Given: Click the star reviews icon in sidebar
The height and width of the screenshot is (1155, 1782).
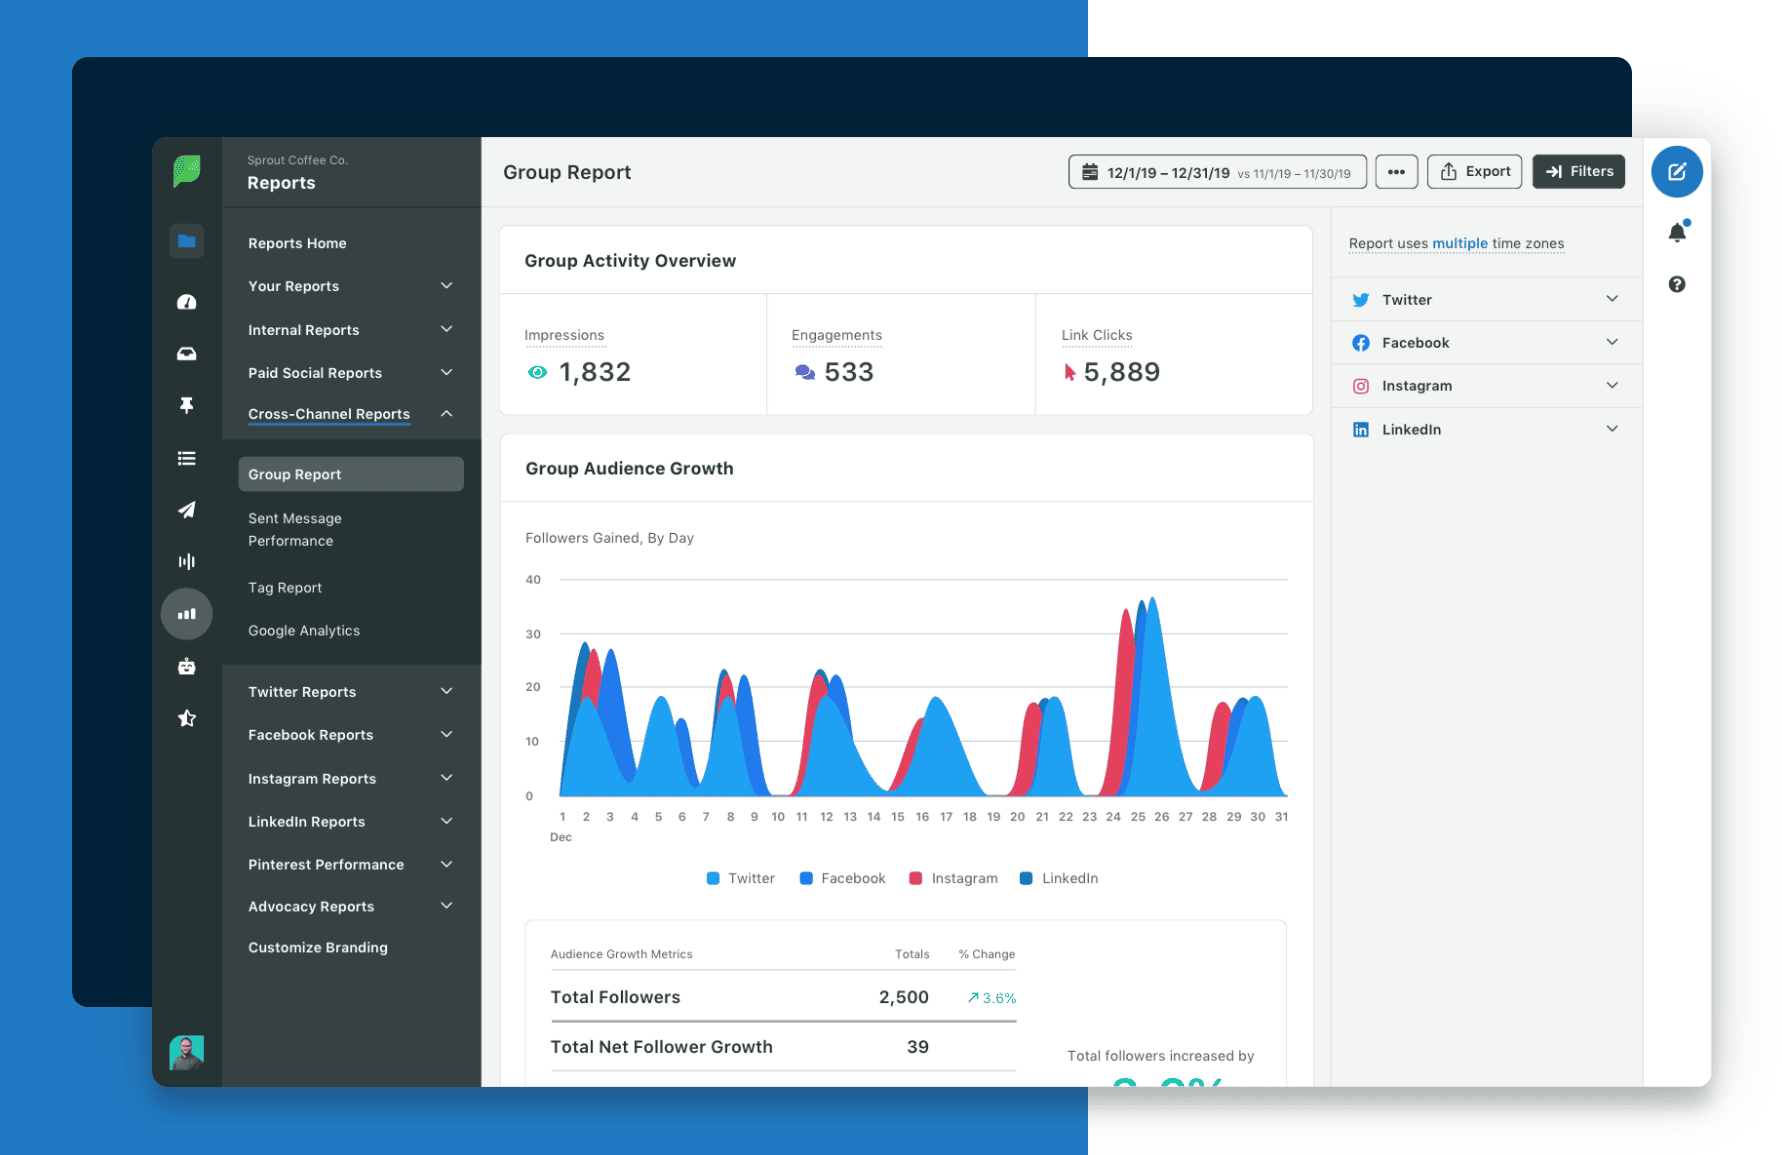Looking at the screenshot, I should pos(187,718).
